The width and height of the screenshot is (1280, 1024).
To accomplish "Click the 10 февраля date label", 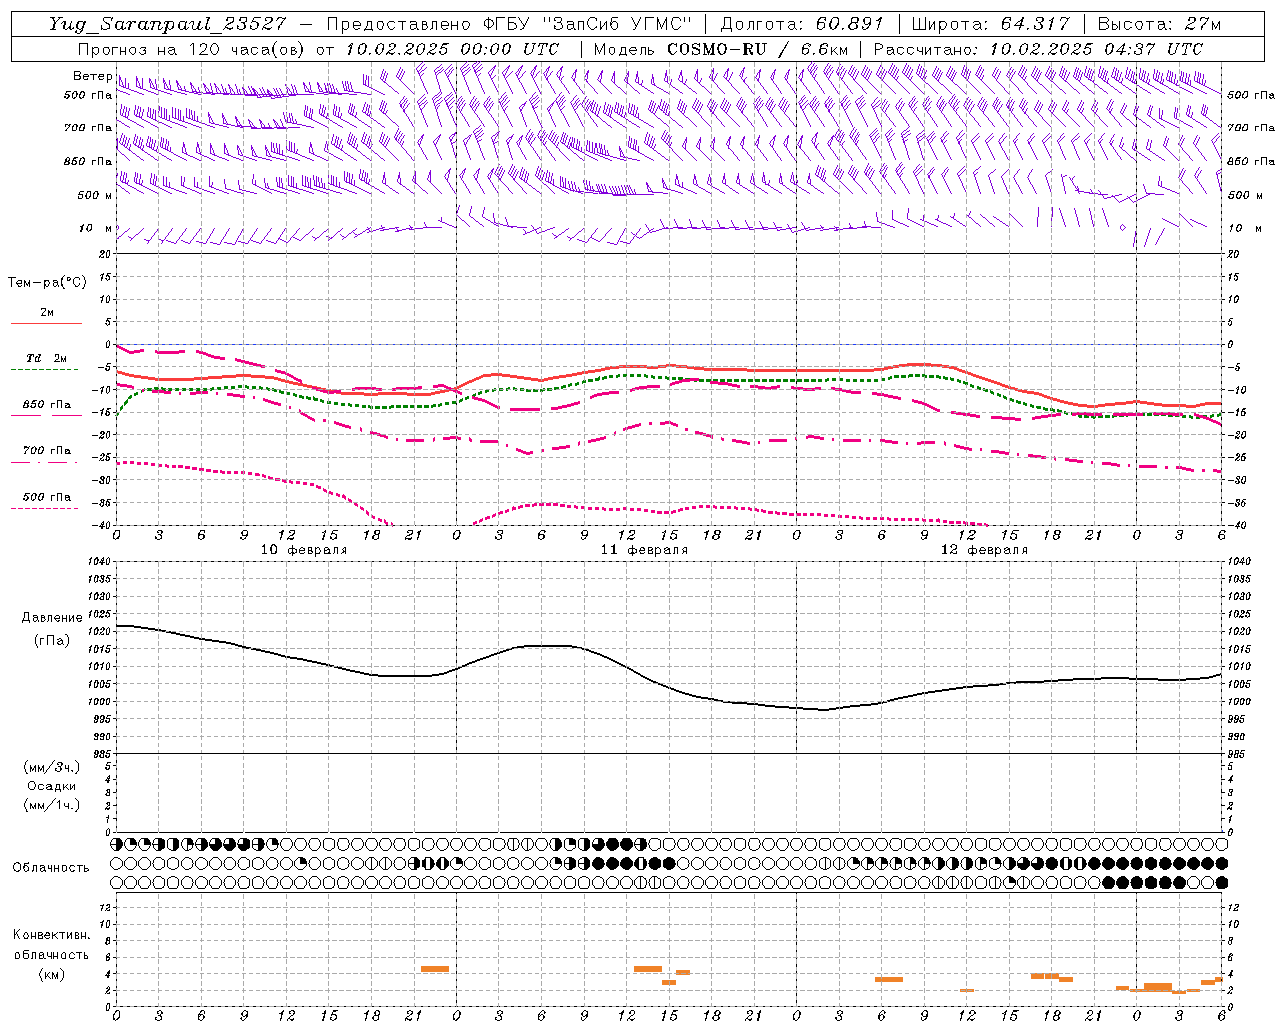I will point(304,550).
